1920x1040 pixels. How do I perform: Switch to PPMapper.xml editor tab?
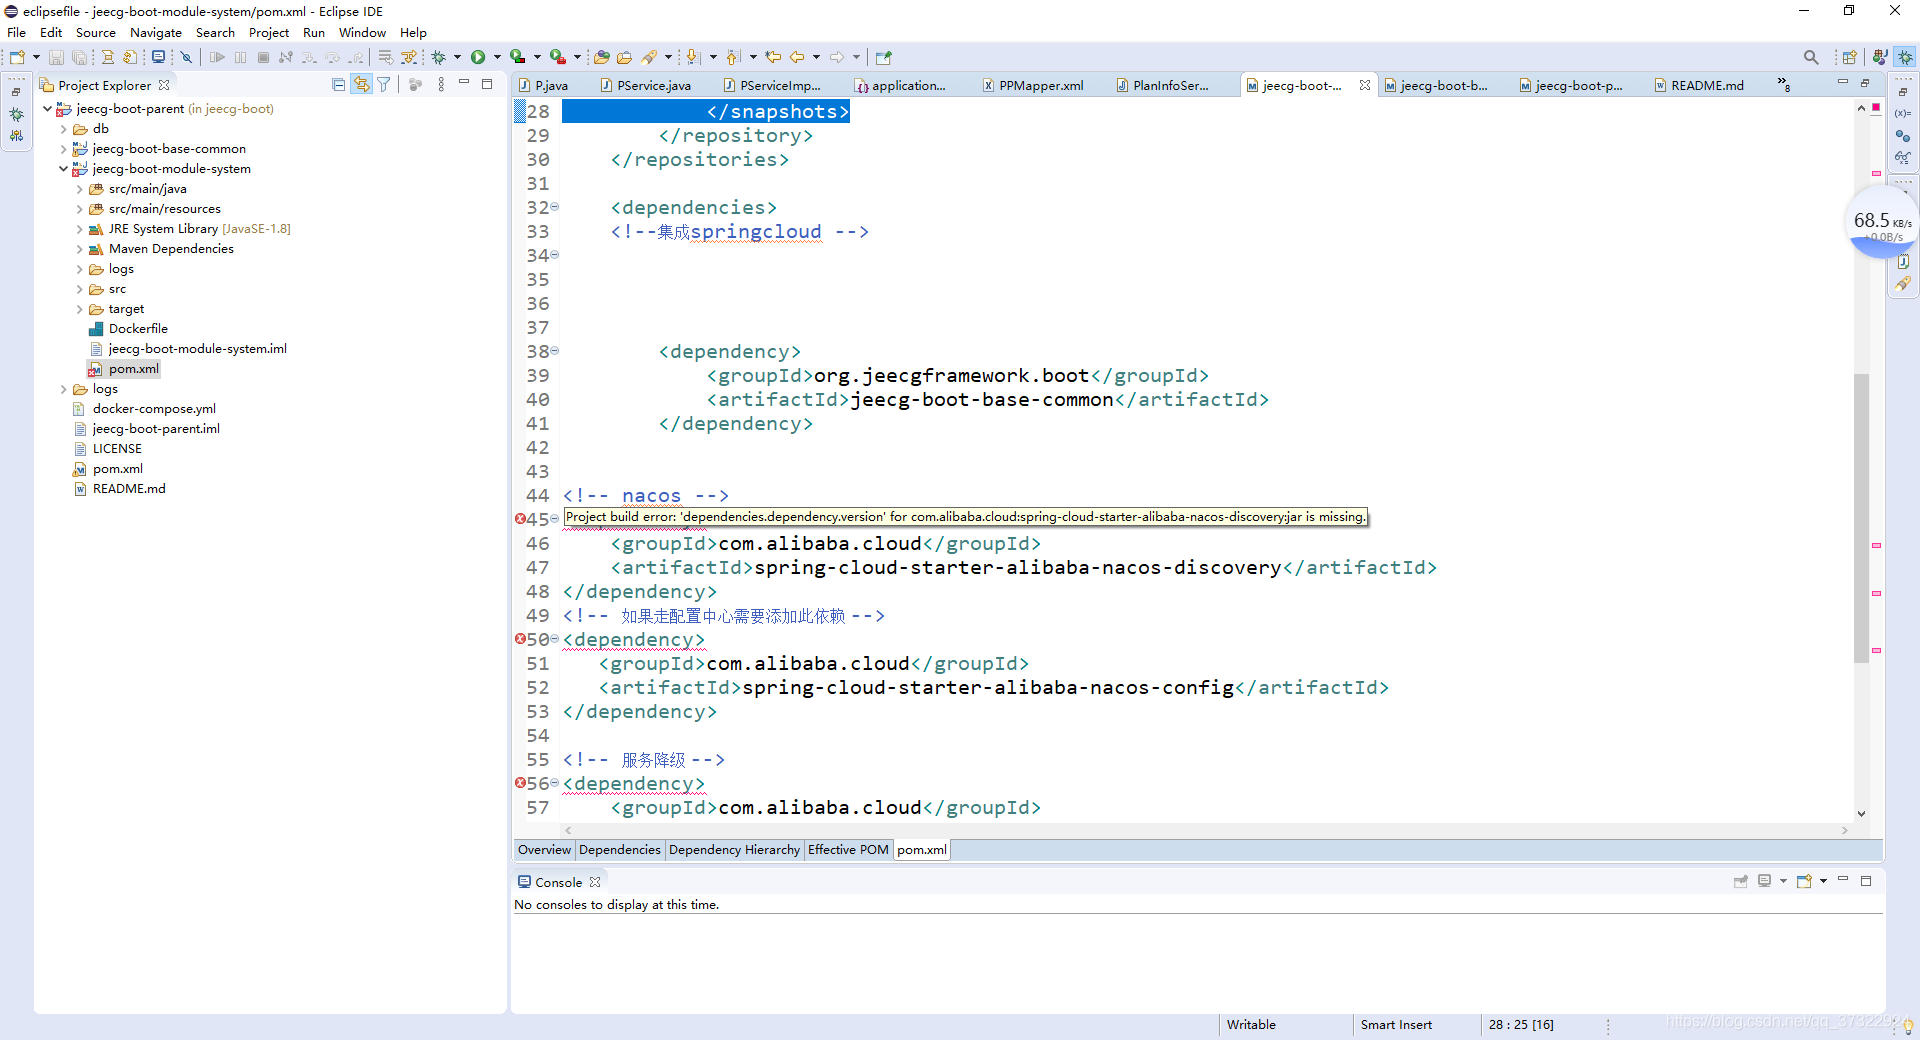[1033, 85]
